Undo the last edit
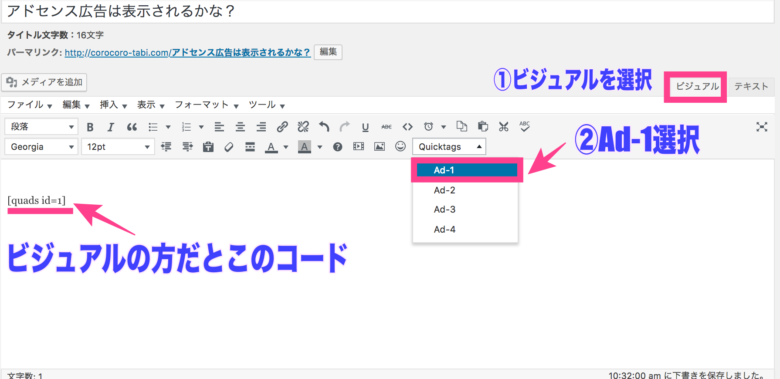The height and width of the screenshot is (379, 780). click(324, 127)
